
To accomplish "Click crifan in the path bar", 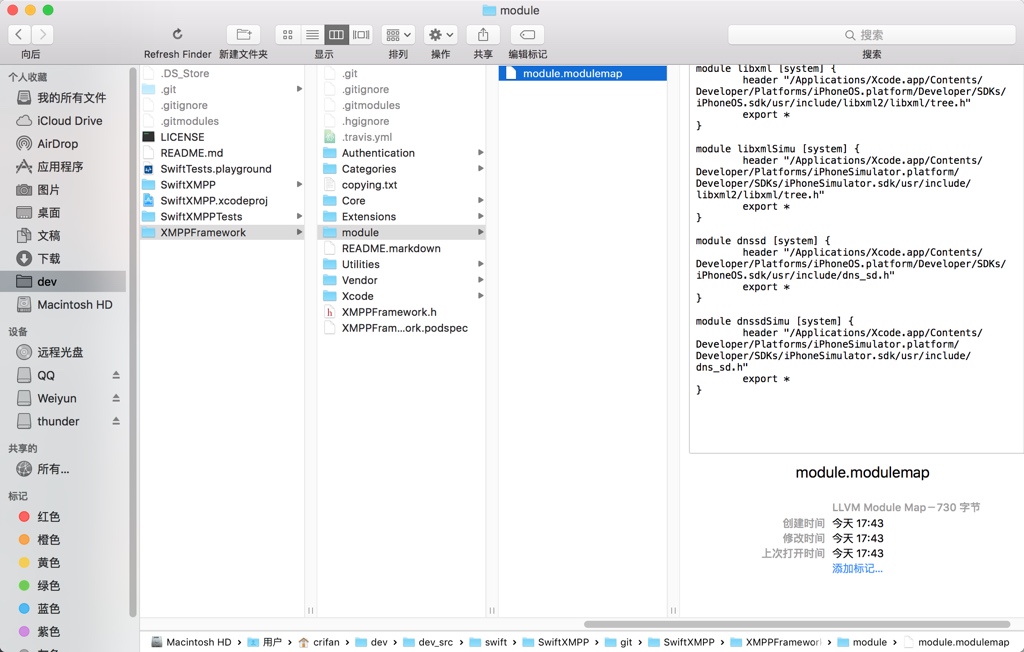I will [319, 642].
